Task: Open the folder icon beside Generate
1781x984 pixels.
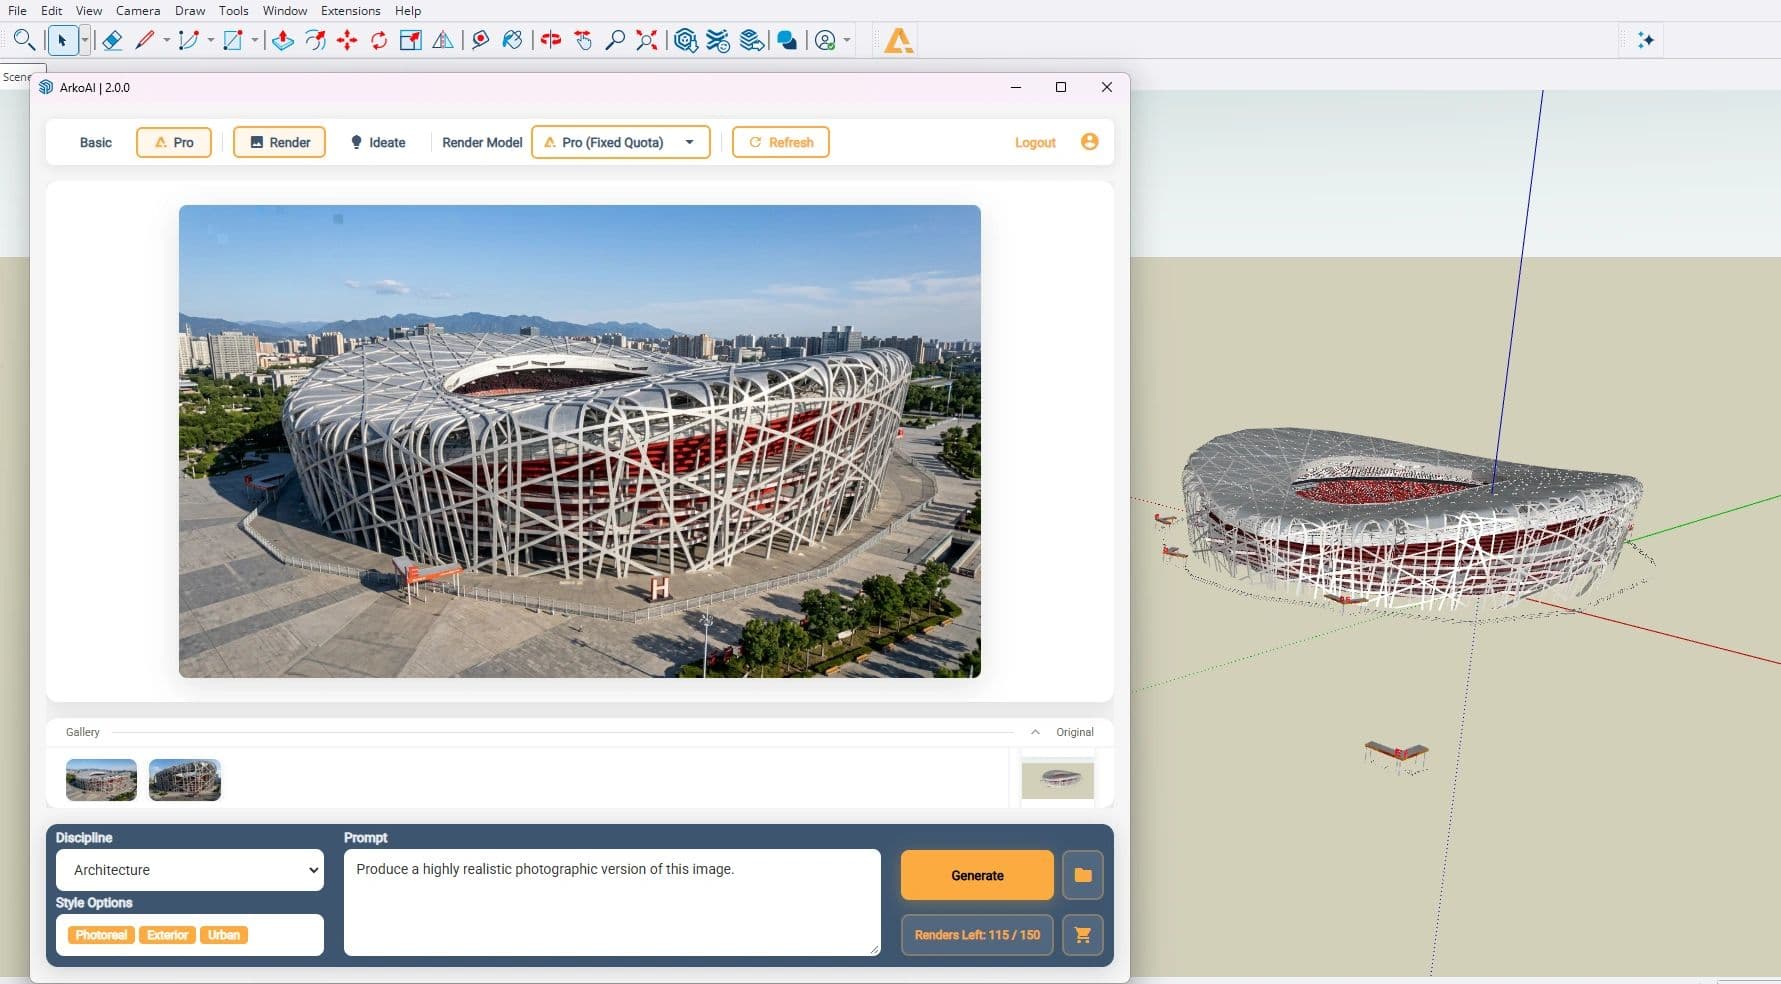Action: [x=1083, y=875]
